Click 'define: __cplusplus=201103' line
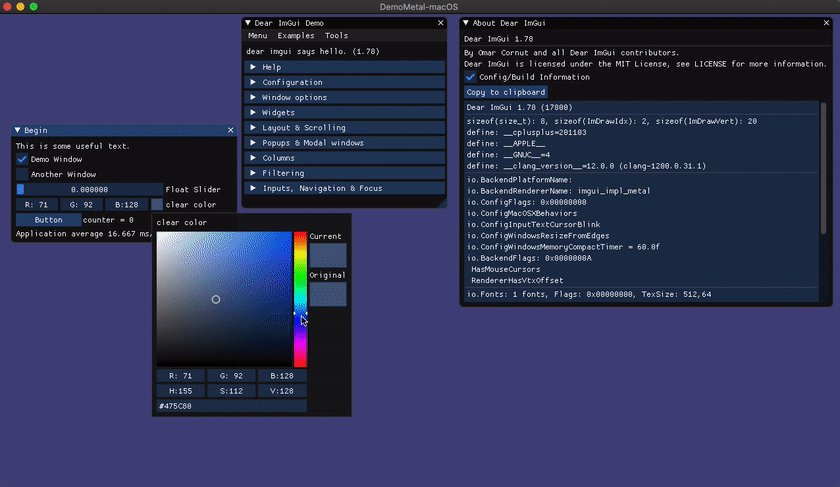Screen dimensions: 840x487 [526, 132]
